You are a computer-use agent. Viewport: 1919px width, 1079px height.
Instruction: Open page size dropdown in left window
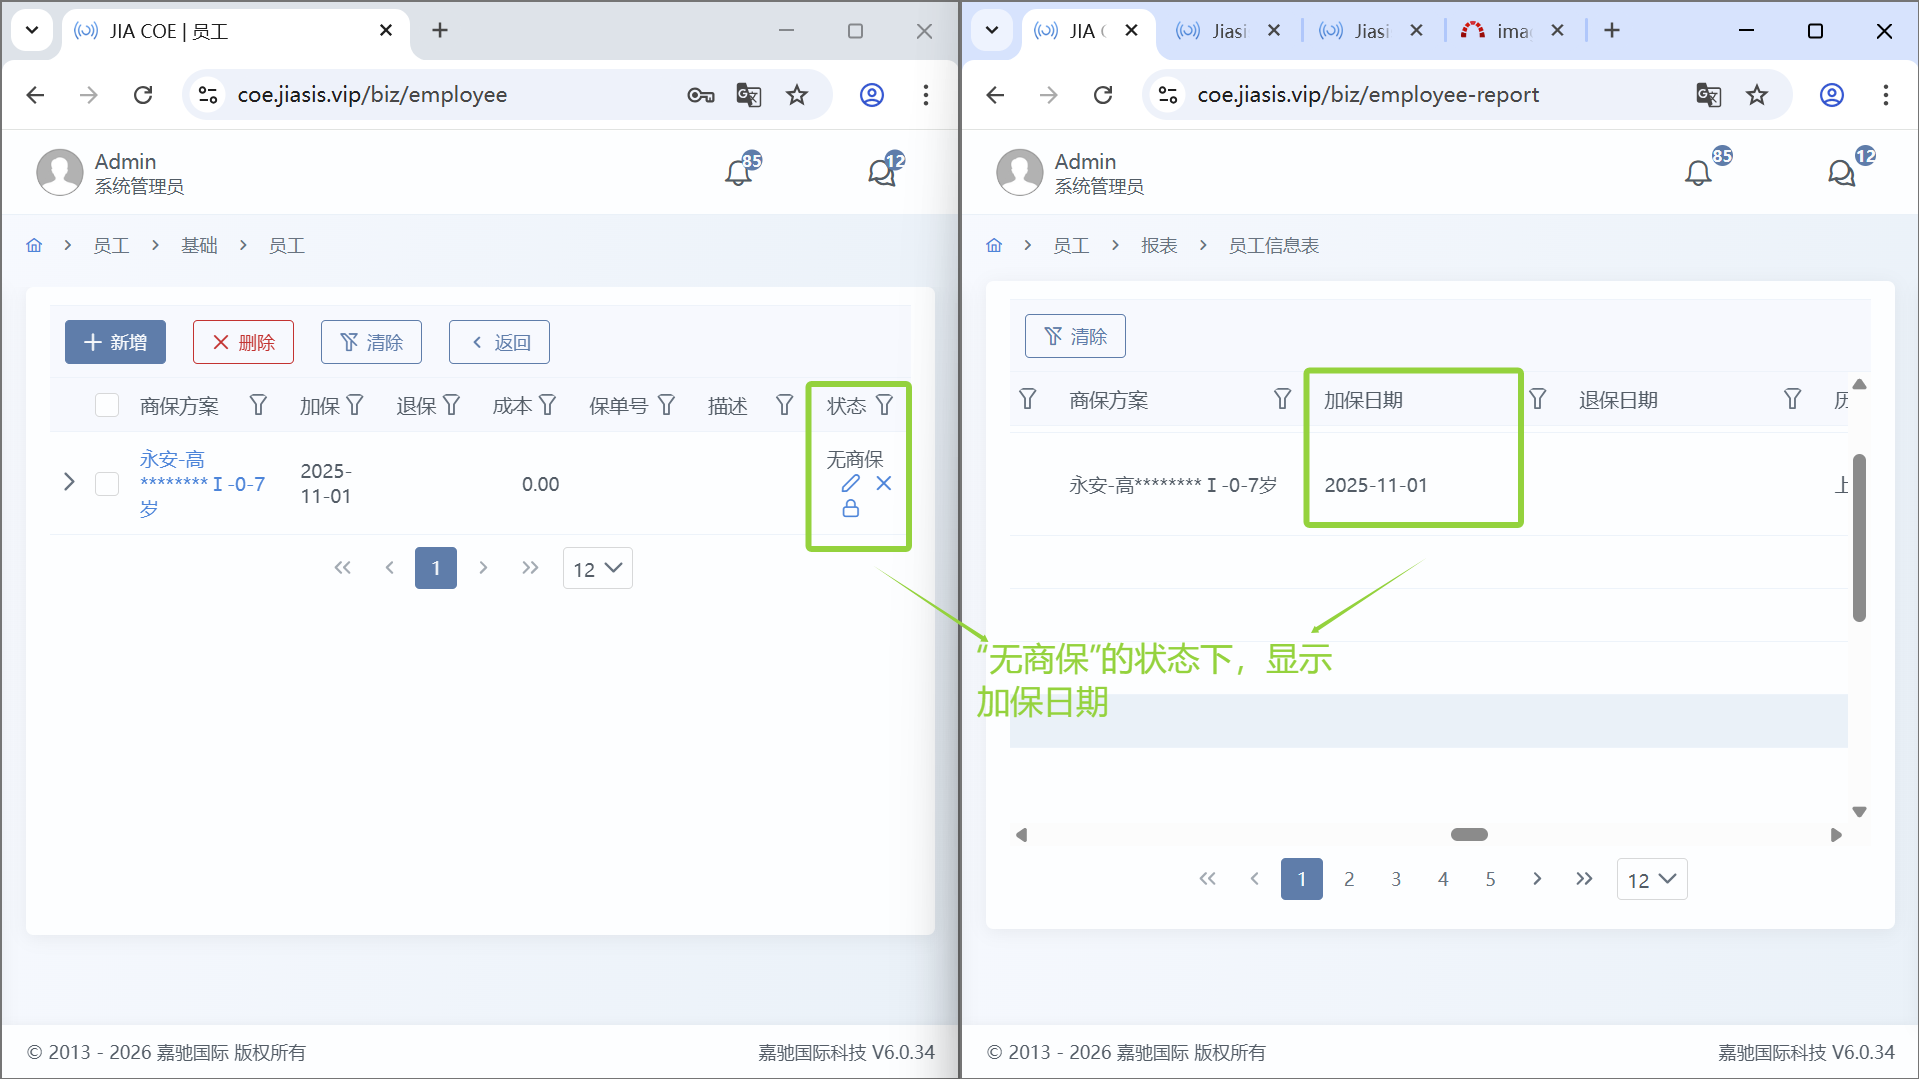point(597,569)
